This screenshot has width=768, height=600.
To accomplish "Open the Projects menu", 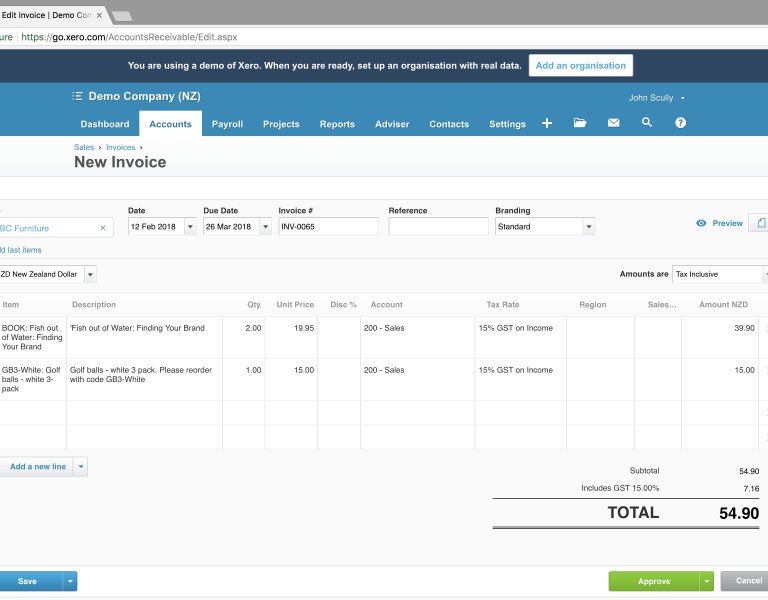I will point(281,124).
